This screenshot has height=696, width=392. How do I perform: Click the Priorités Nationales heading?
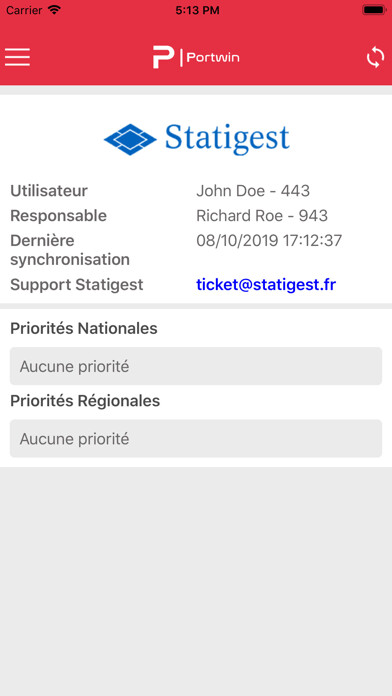(84, 328)
